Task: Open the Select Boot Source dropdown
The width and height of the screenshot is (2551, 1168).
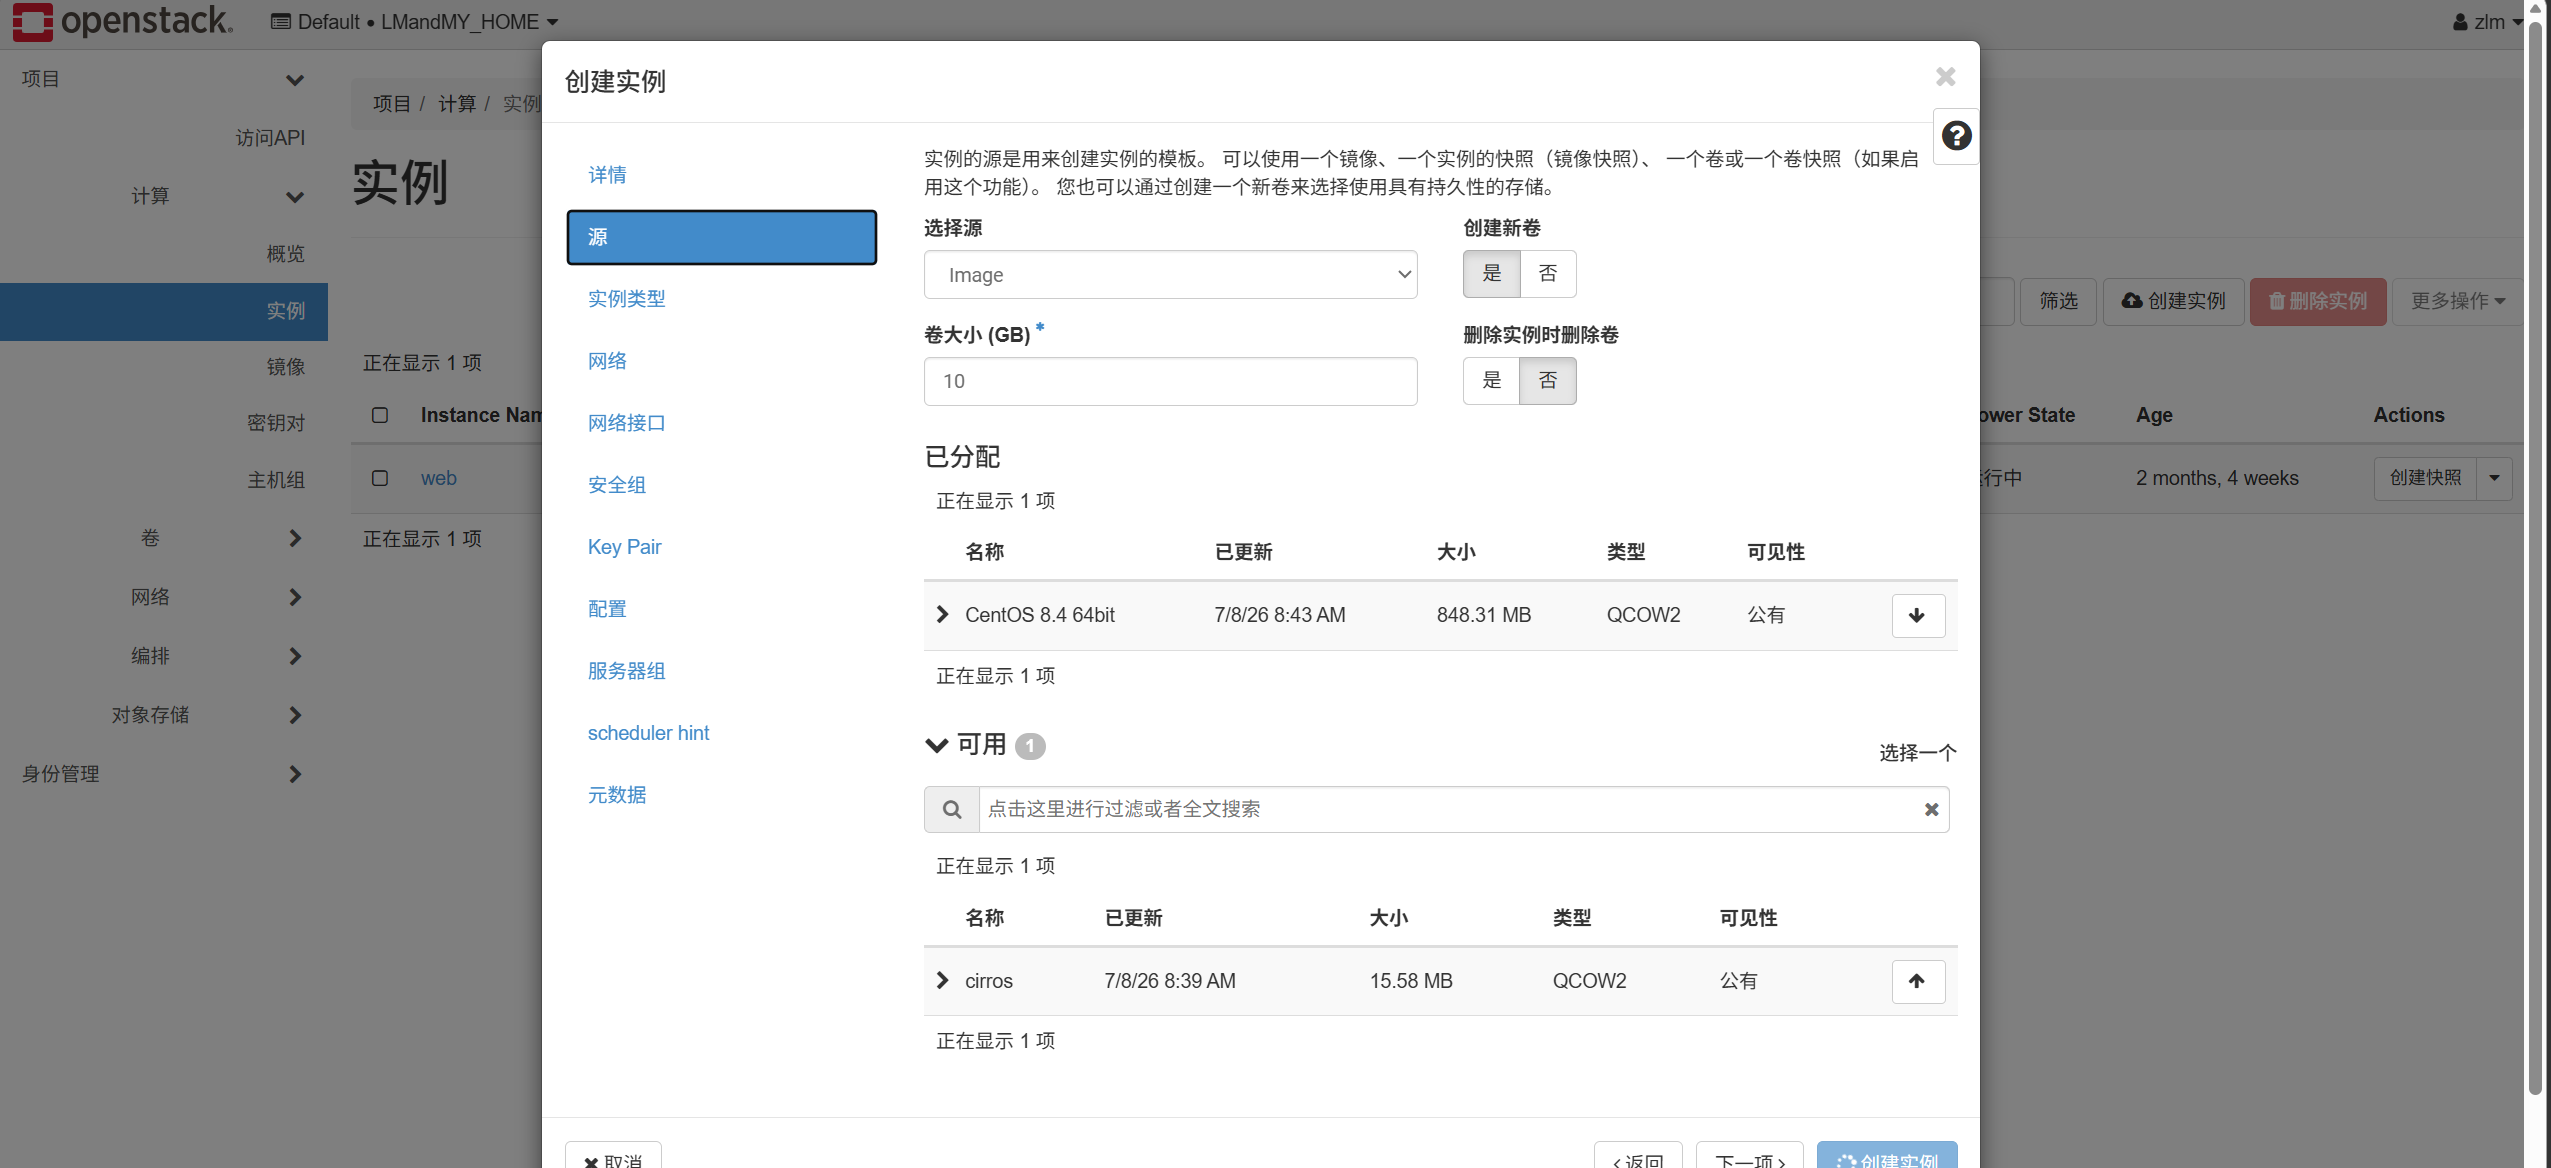Action: [x=1170, y=275]
